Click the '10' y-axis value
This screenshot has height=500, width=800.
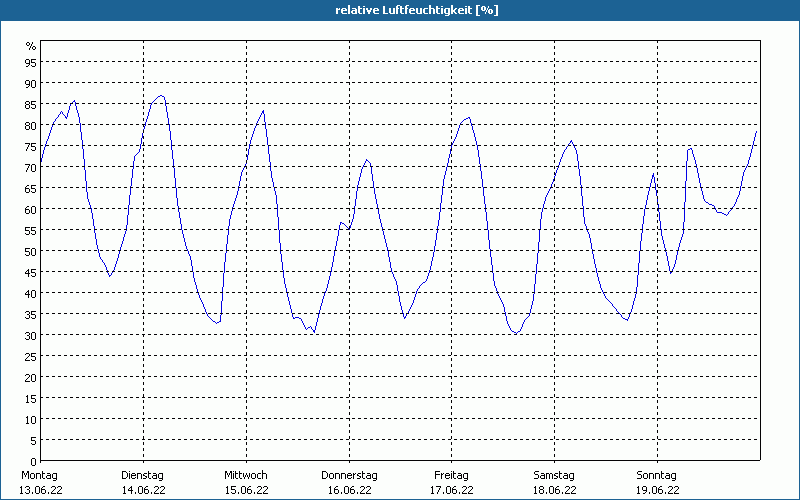31,420
